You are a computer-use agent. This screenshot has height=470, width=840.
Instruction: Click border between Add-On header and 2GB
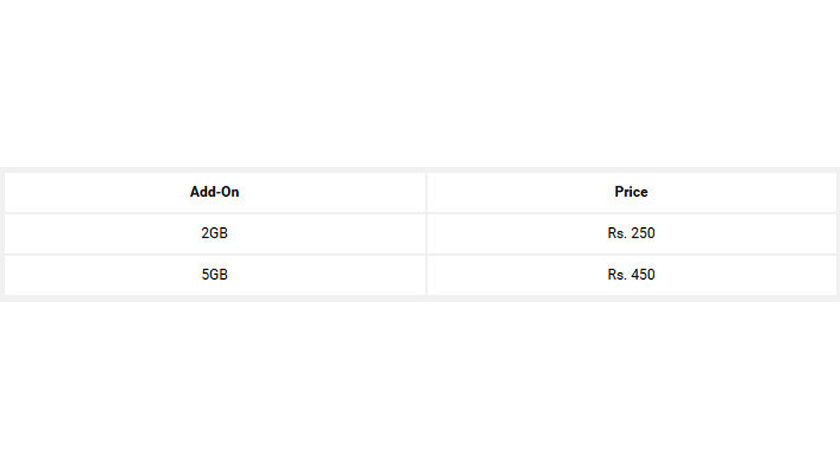[x=214, y=213]
